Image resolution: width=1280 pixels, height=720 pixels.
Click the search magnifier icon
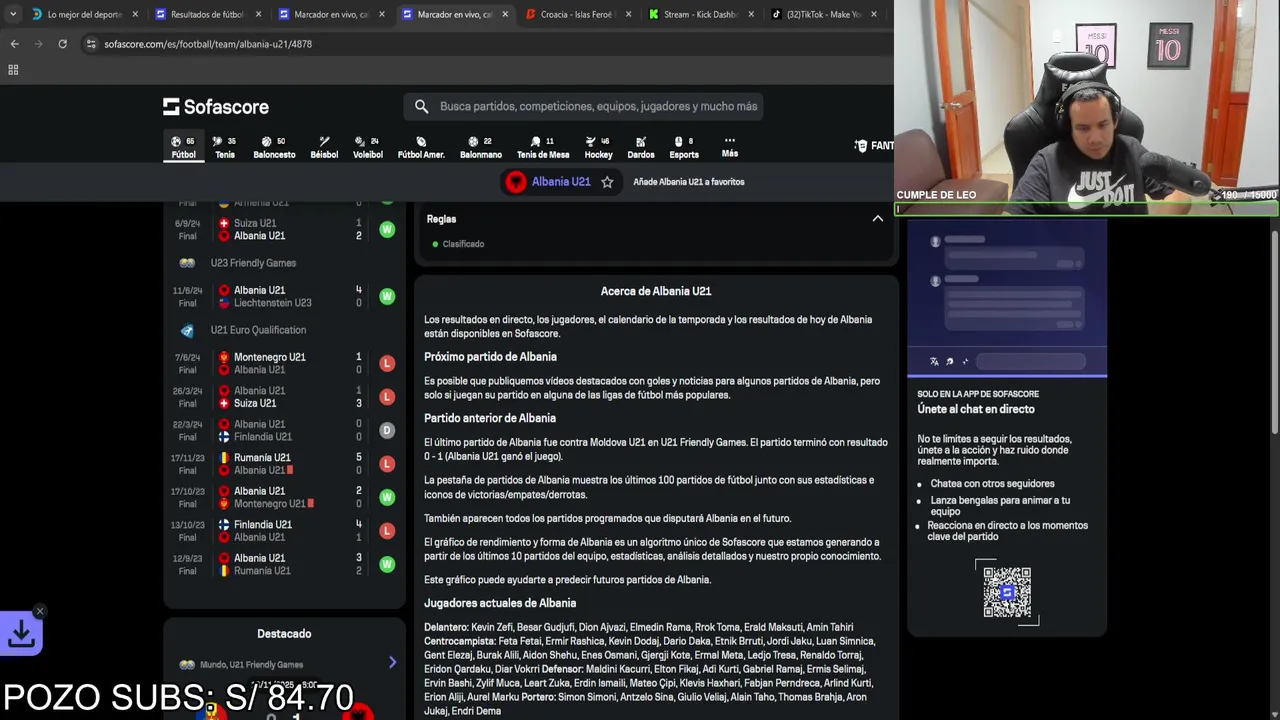421,106
